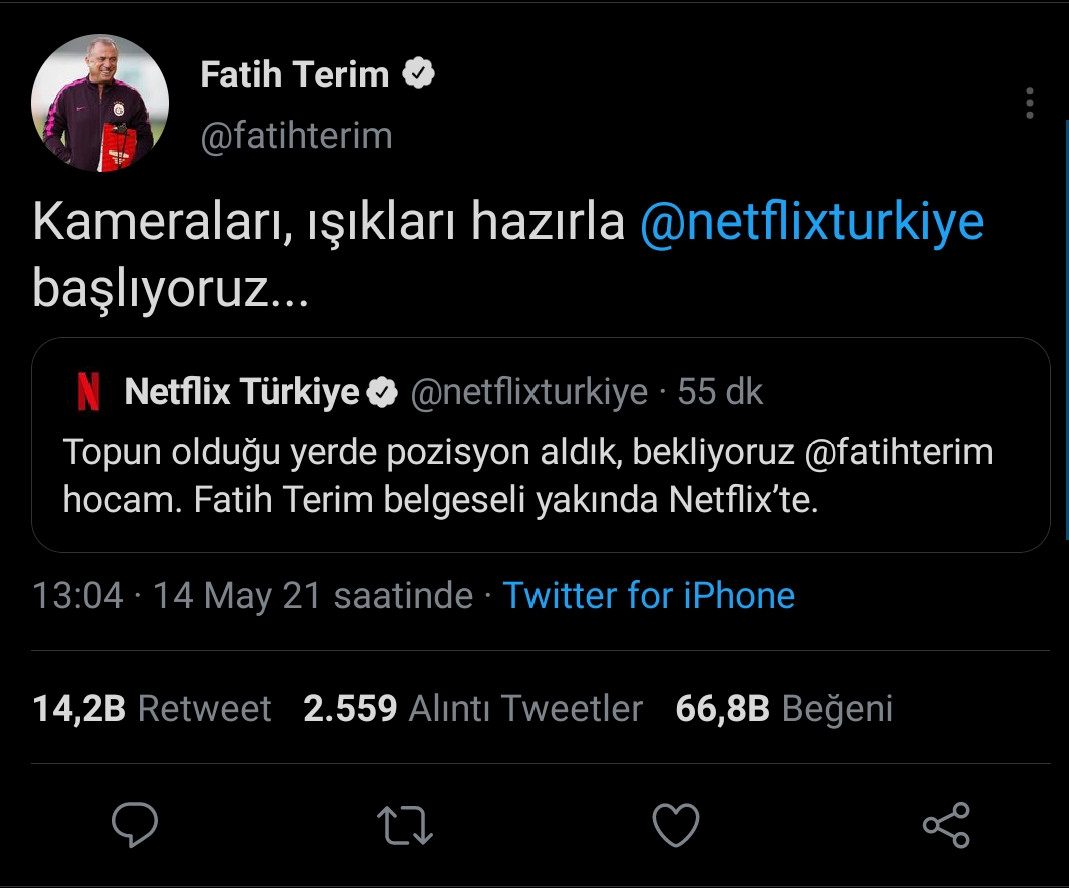1069x888 pixels.
Task: Click the Twitter for iPhone source link
Action: [649, 595]
